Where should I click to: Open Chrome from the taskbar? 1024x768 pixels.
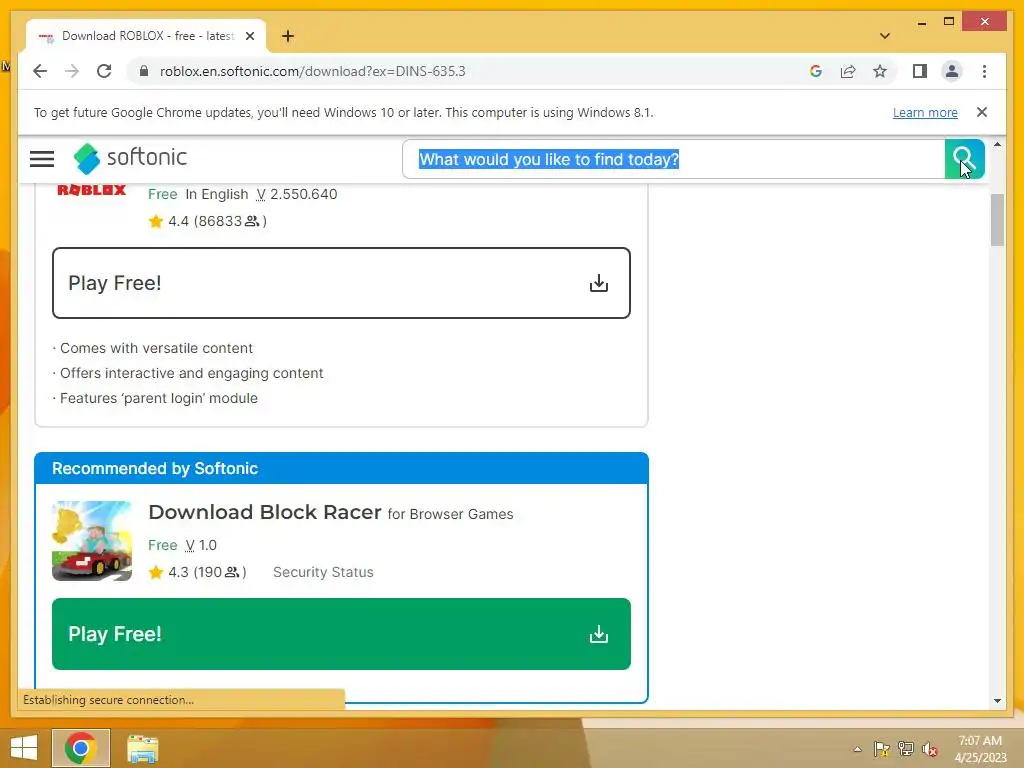coord(81,748)
